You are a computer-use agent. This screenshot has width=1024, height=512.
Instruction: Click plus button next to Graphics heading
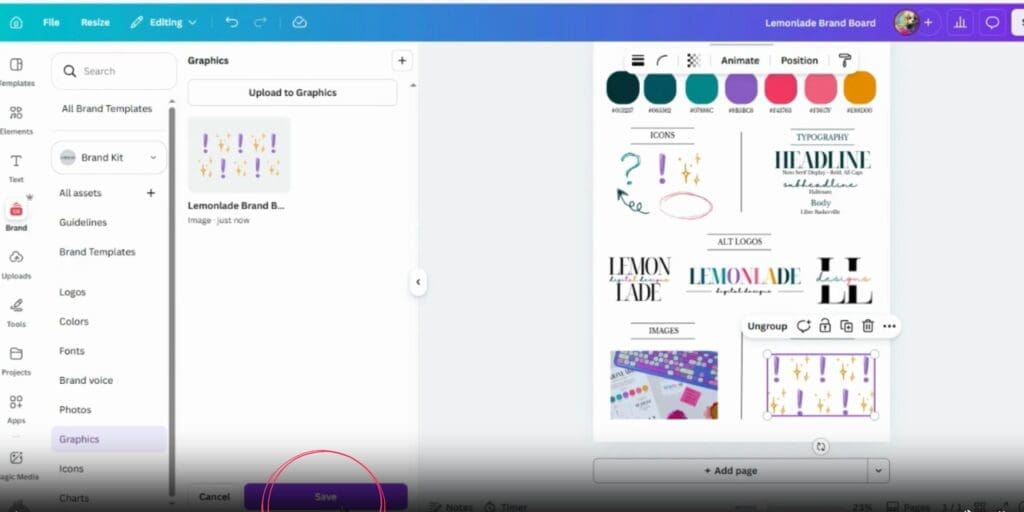click(402, 61)
